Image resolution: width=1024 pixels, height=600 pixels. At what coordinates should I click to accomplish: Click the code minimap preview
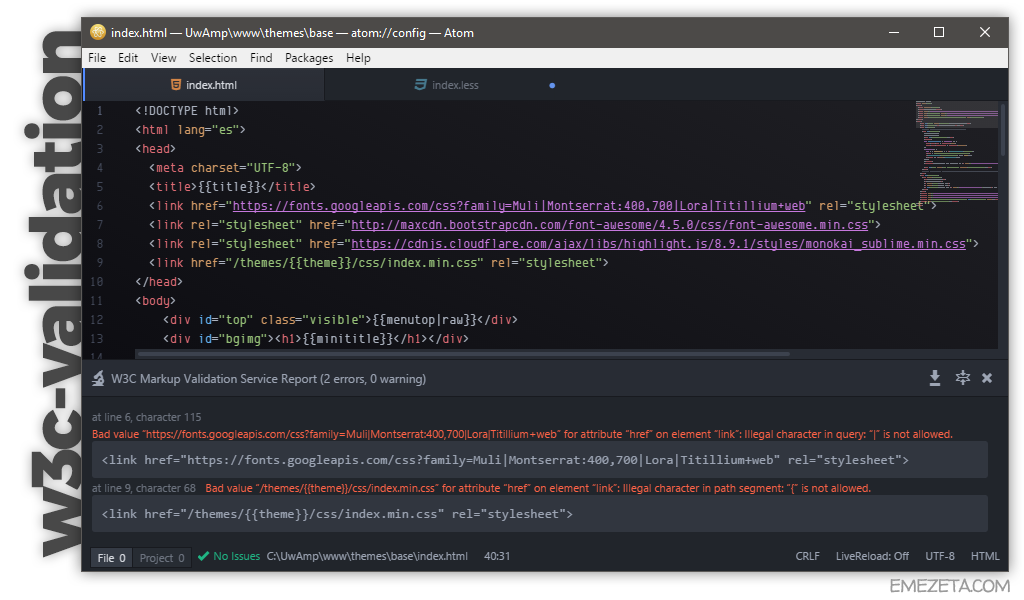tap(956, 151)
